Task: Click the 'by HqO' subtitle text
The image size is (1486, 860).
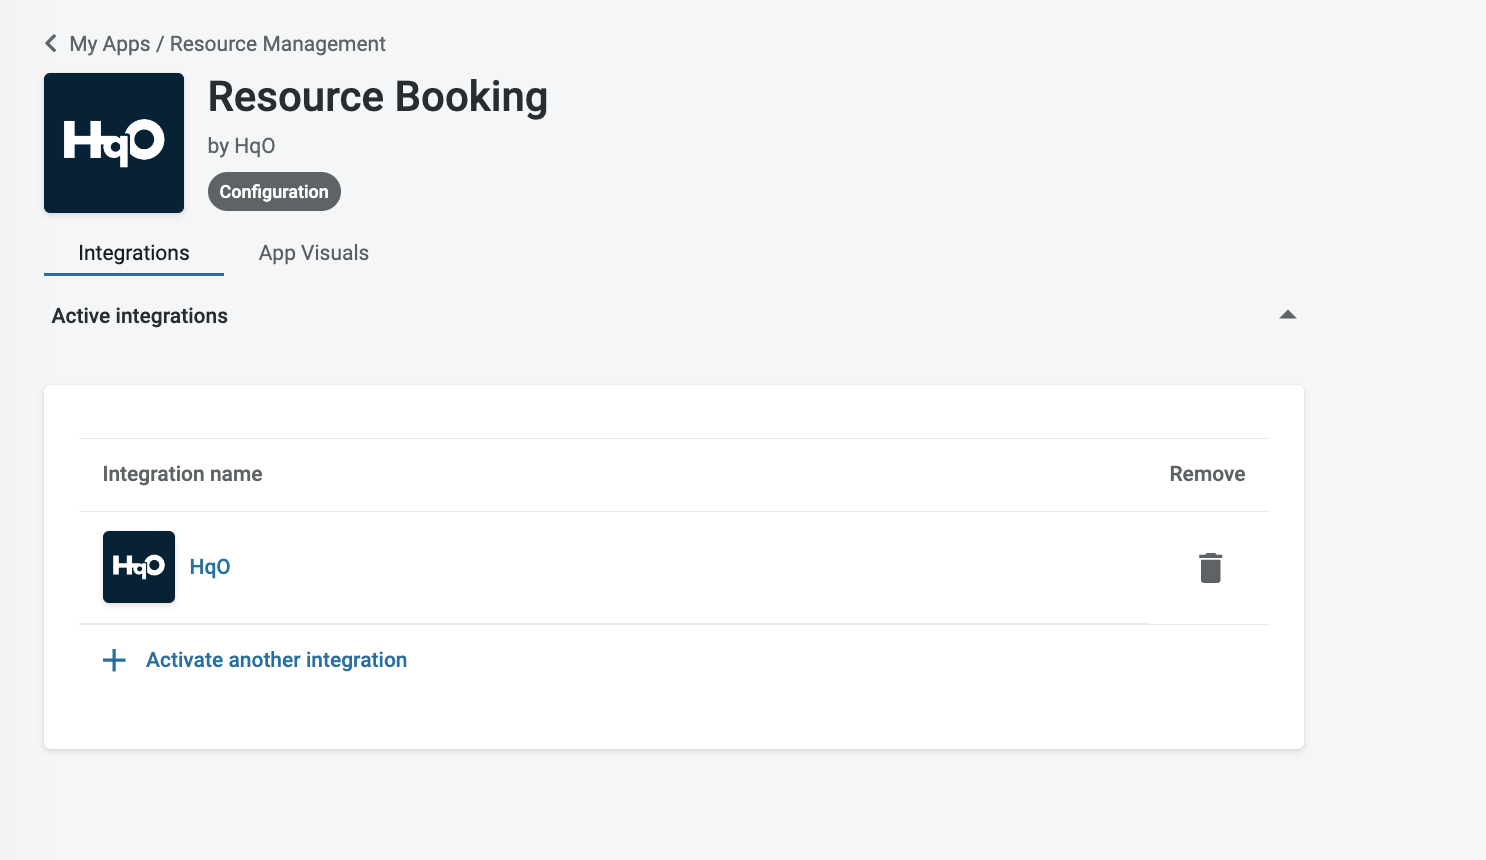Action: coord(241,146)
